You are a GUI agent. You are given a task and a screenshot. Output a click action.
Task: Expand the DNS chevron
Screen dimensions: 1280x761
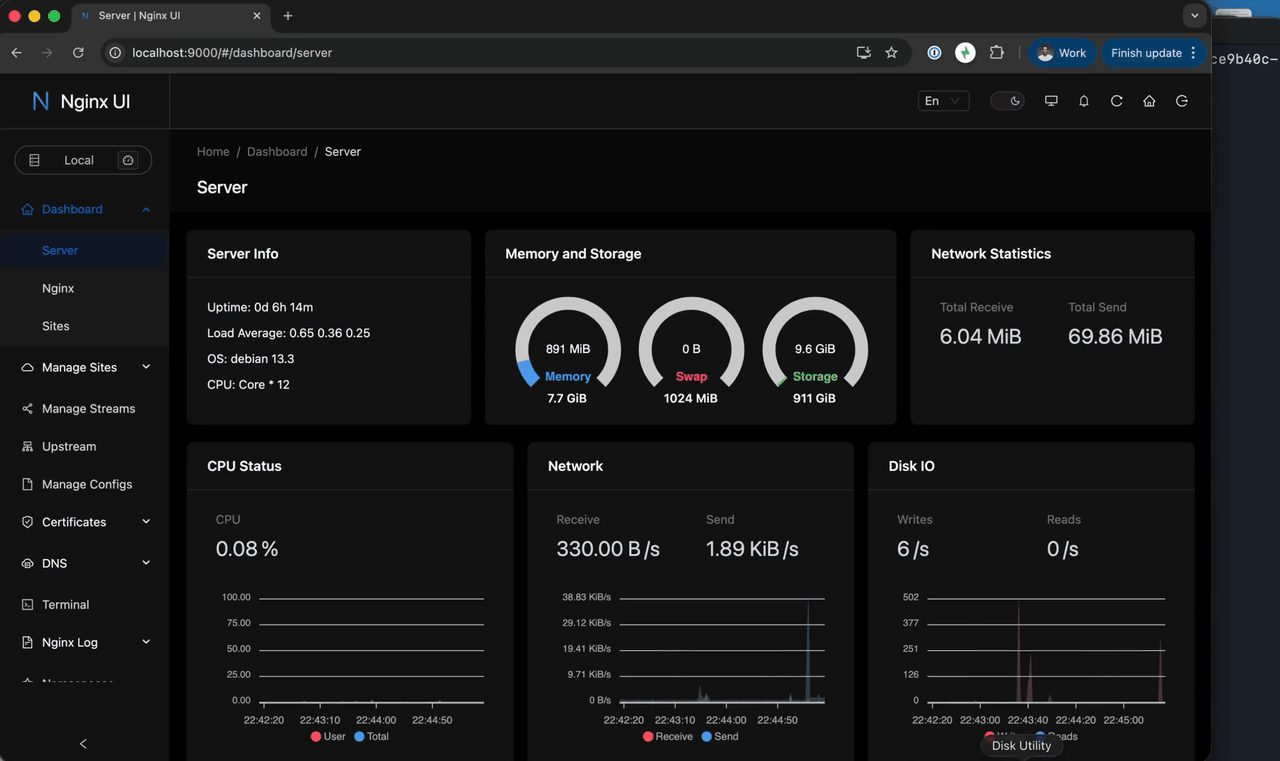click(146, 563)
